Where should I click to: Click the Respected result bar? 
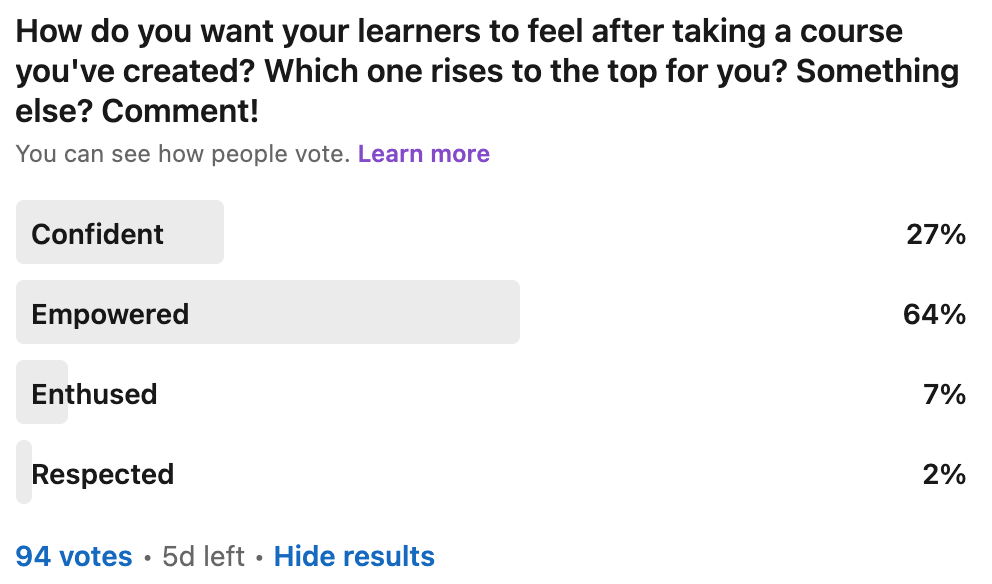click(24, 472)
